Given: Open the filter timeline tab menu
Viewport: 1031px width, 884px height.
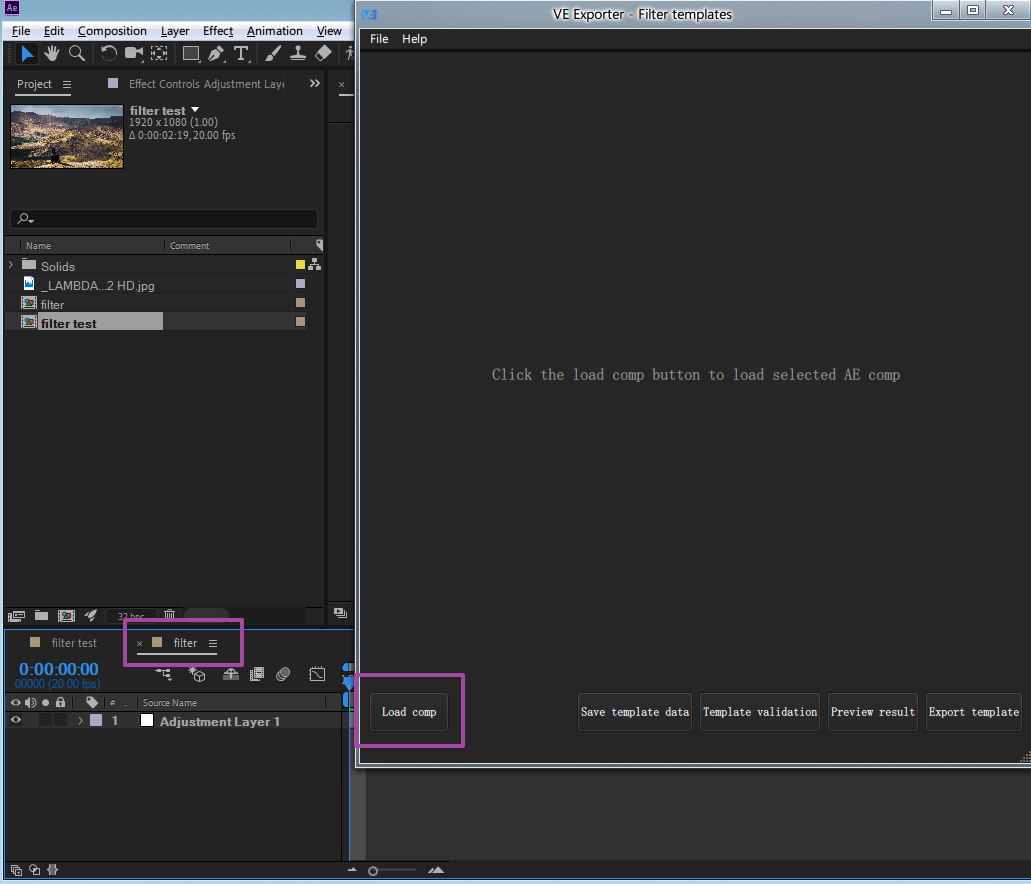Looking at the screenshot, I should point(213,643).
